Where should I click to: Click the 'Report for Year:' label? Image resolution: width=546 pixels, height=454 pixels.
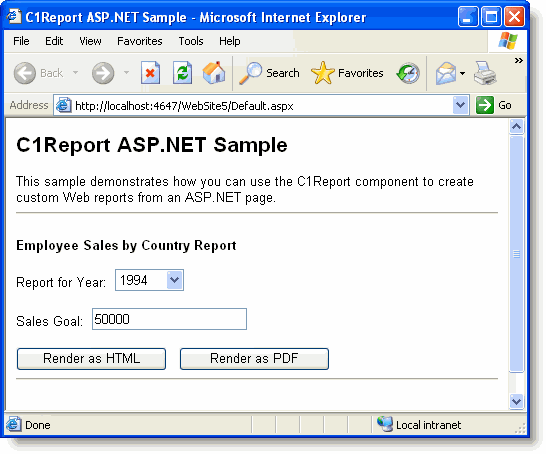coord(61,282)
